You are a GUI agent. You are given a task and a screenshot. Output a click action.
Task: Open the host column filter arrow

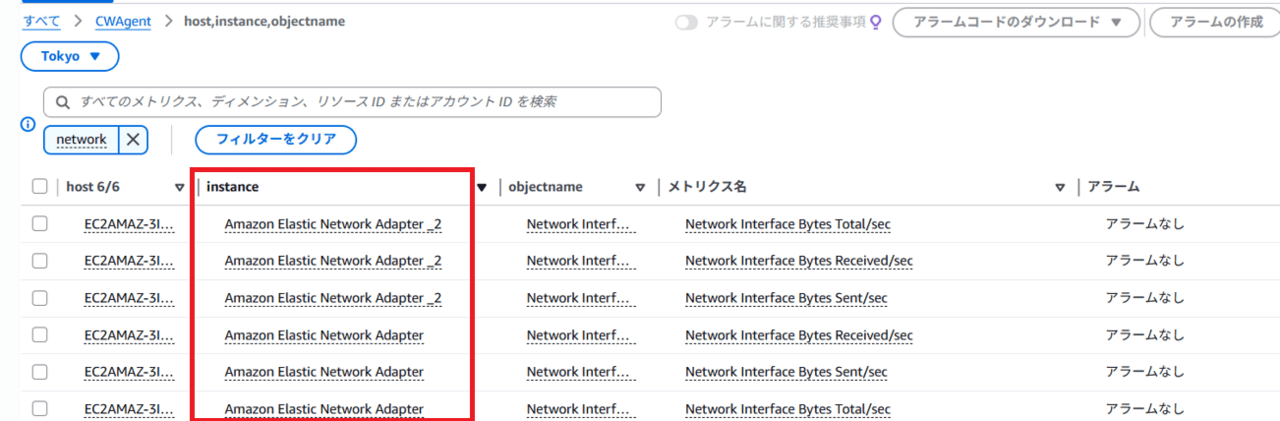coord(179,187)
